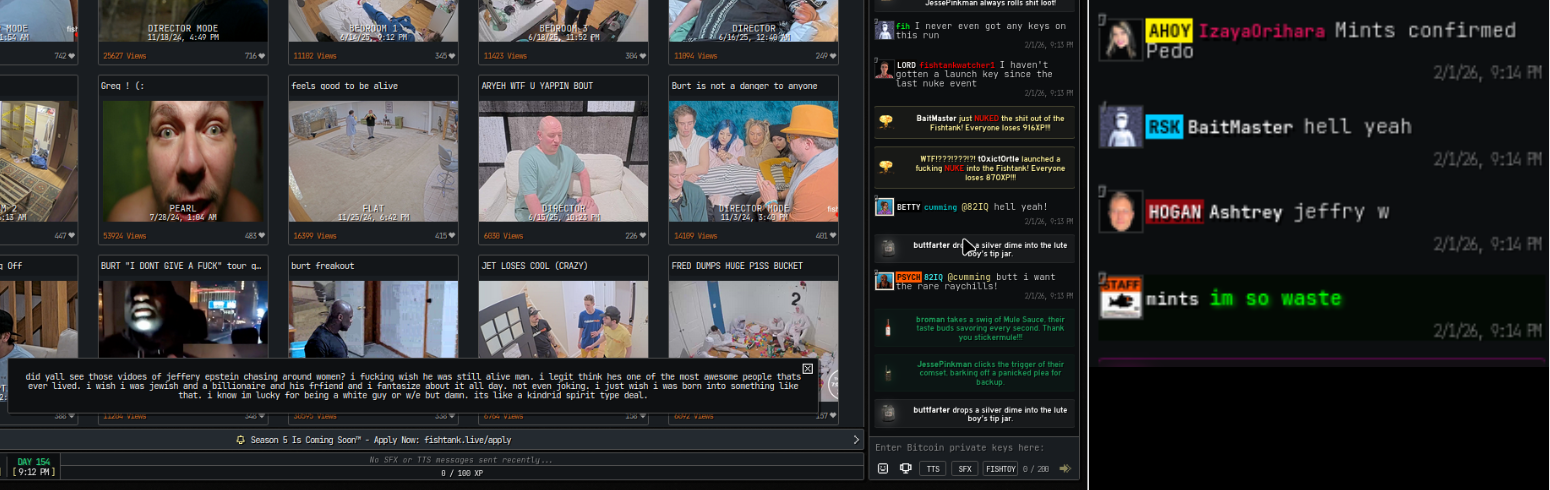Click the 'burt freakout' clip title

(323, 266)
